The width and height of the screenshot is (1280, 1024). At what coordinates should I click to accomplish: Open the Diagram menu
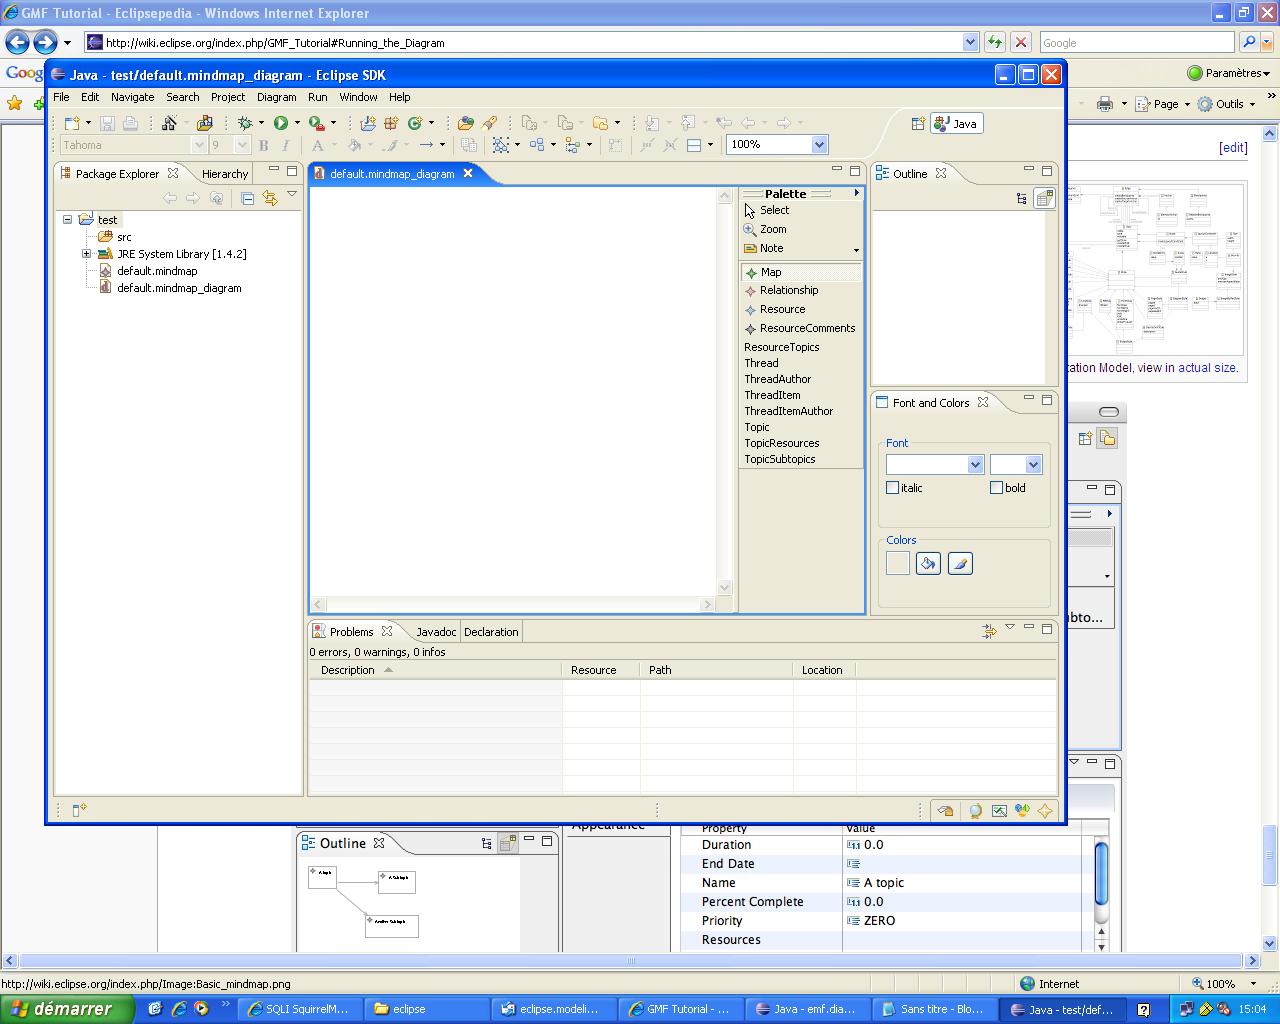pyautogui.click(x=276, y=97)
